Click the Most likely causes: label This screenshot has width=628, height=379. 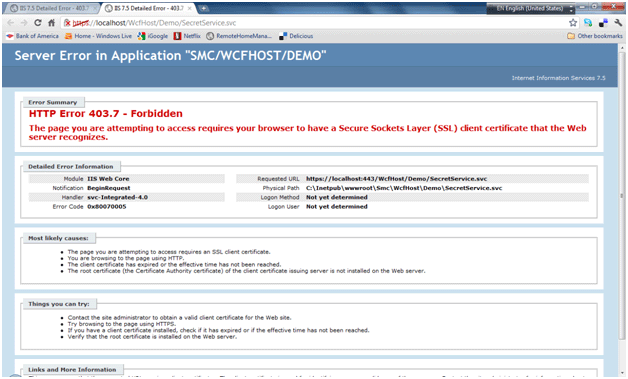pos(58,238)
